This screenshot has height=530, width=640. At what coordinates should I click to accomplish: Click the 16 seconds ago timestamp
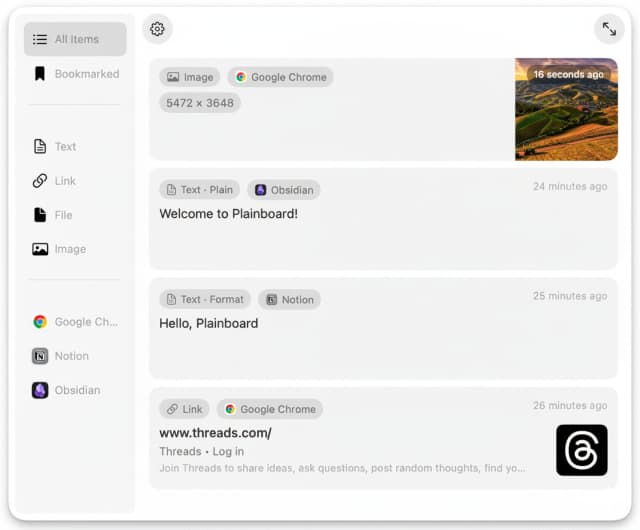(569, 74)
